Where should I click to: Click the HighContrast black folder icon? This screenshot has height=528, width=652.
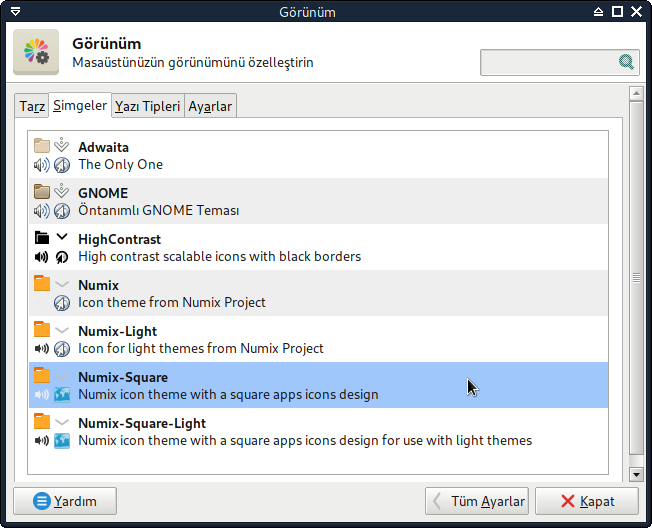42,237
